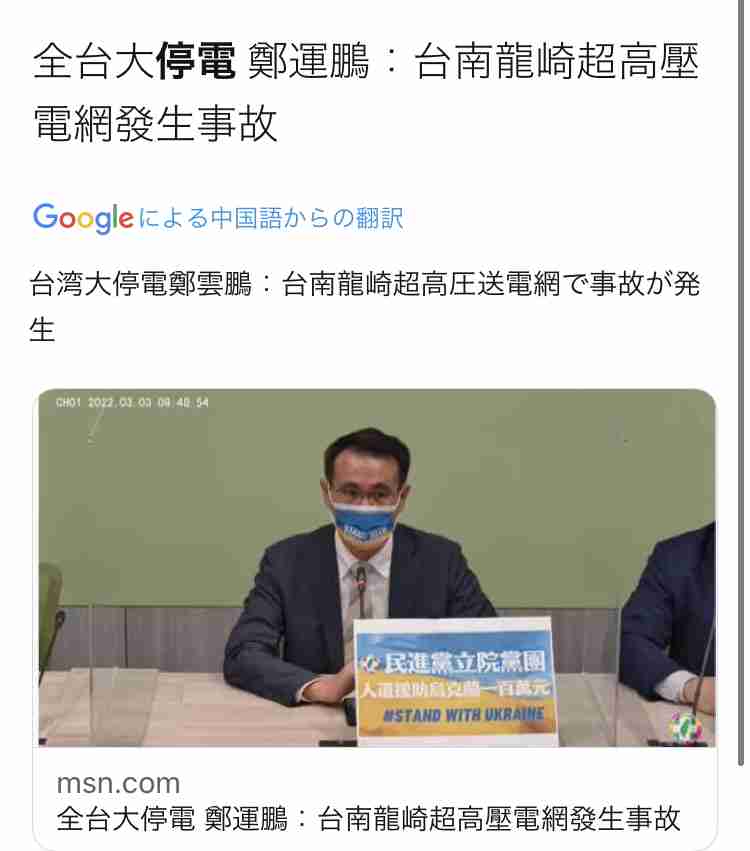Open the card title 全台大停電 鄭運鵬 at bottom
Viewport: 750px width, 851px height.
(368, 818)
